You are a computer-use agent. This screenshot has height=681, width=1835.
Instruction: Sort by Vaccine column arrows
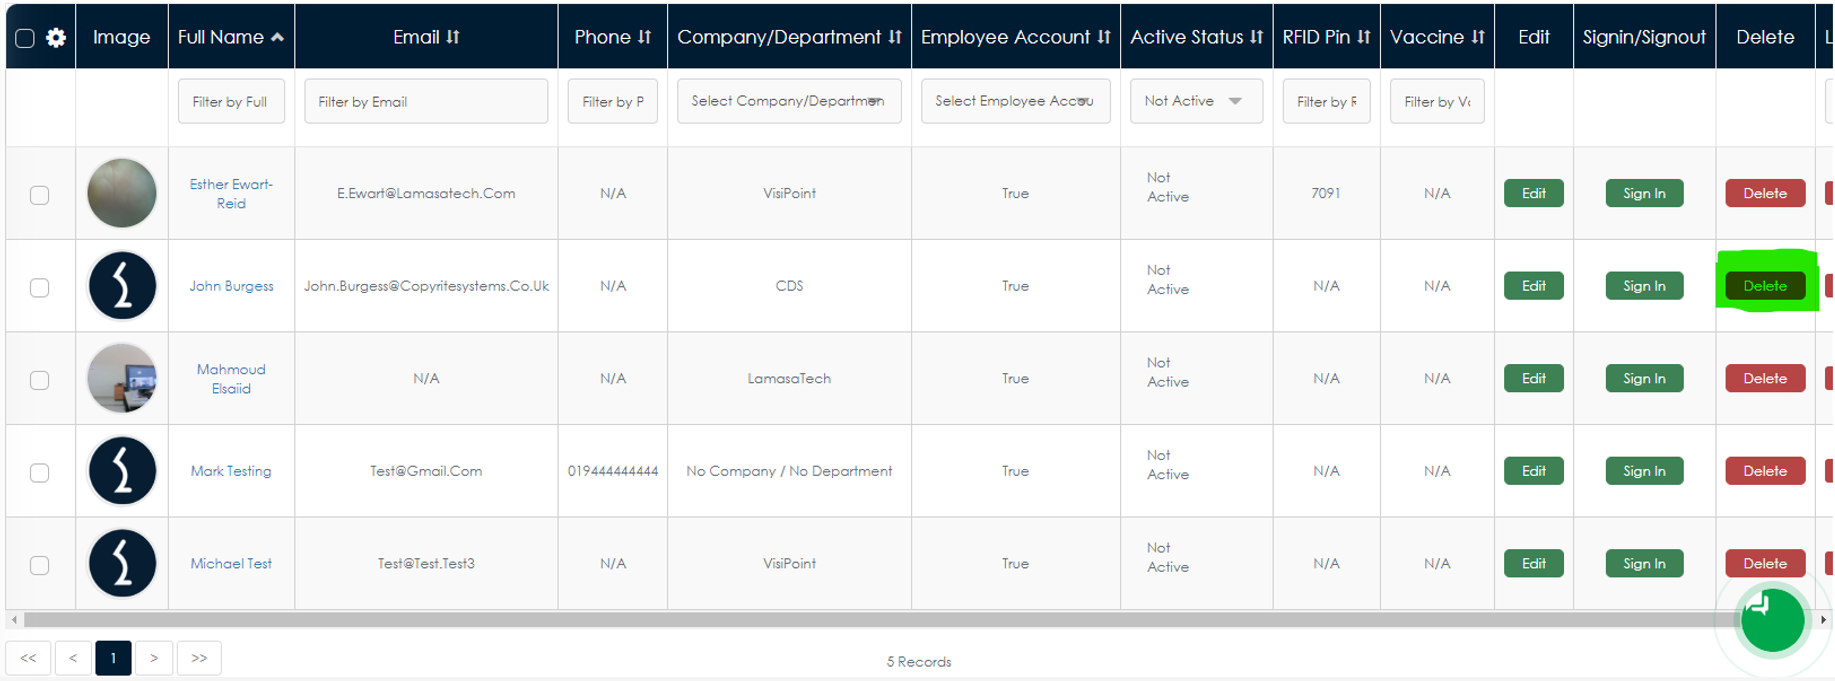1477,37
